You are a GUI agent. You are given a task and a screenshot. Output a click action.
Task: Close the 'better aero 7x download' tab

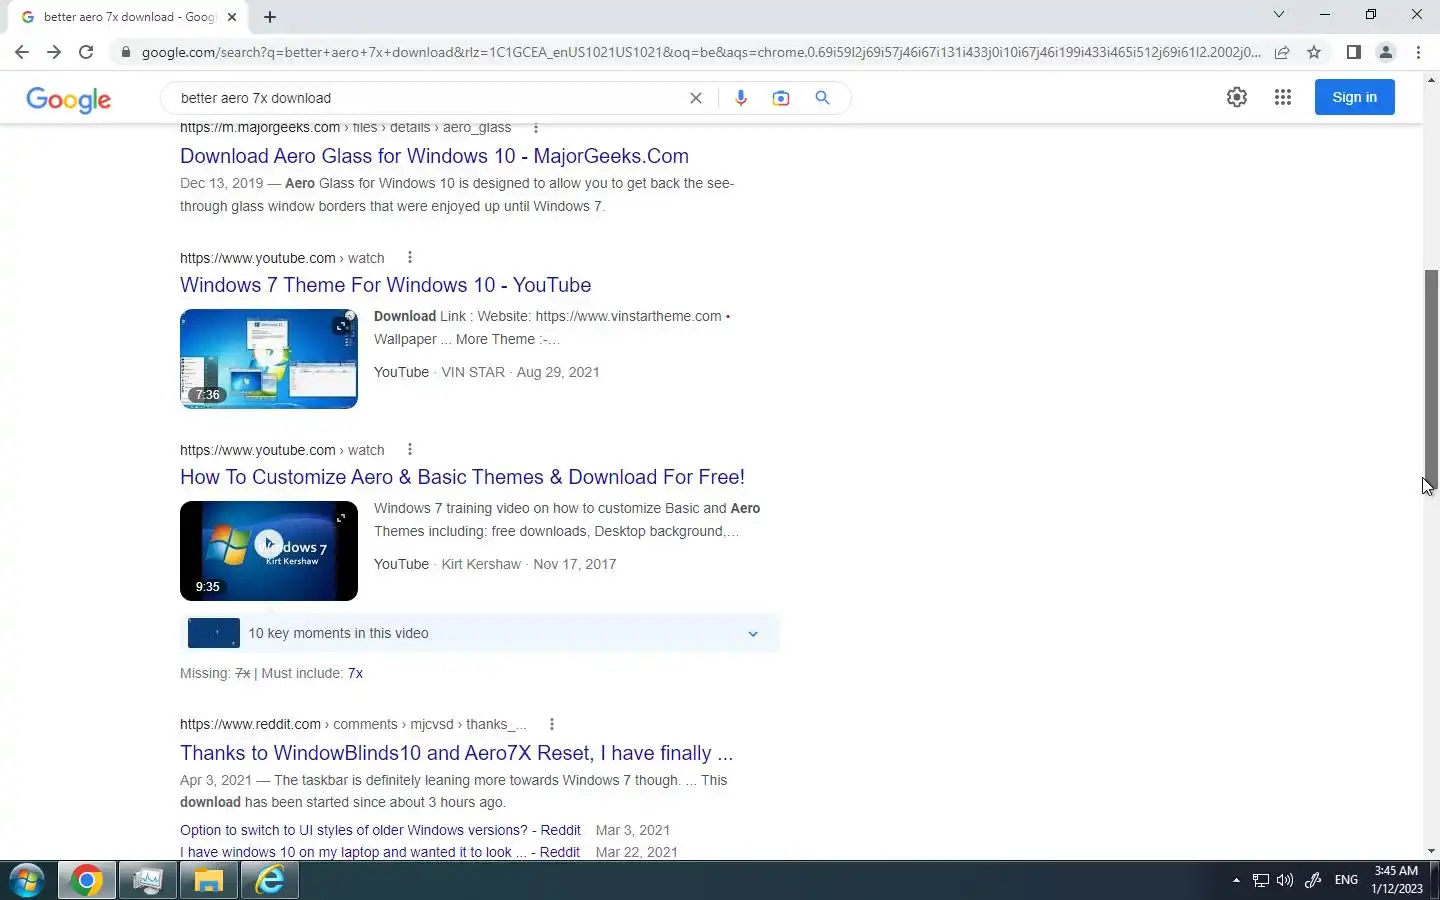click(232, 17)
